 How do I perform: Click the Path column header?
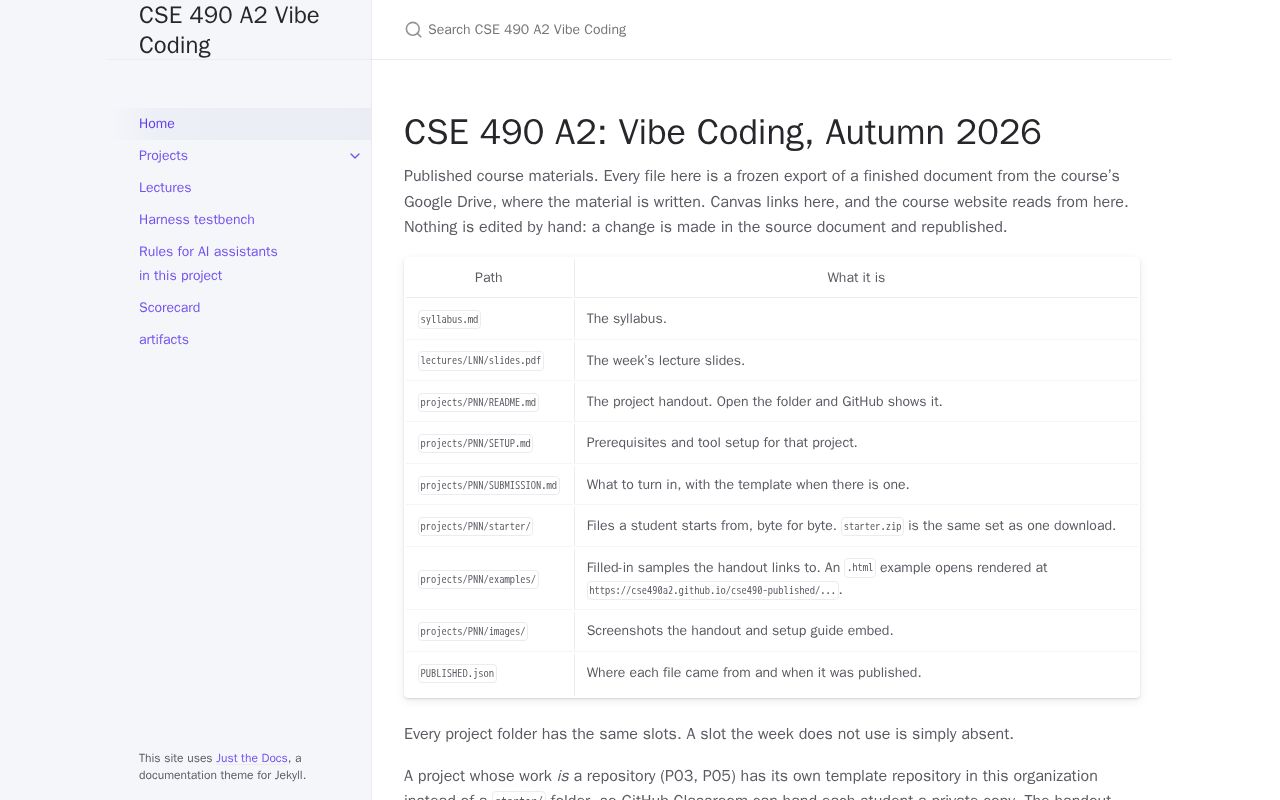pos(489,278)
